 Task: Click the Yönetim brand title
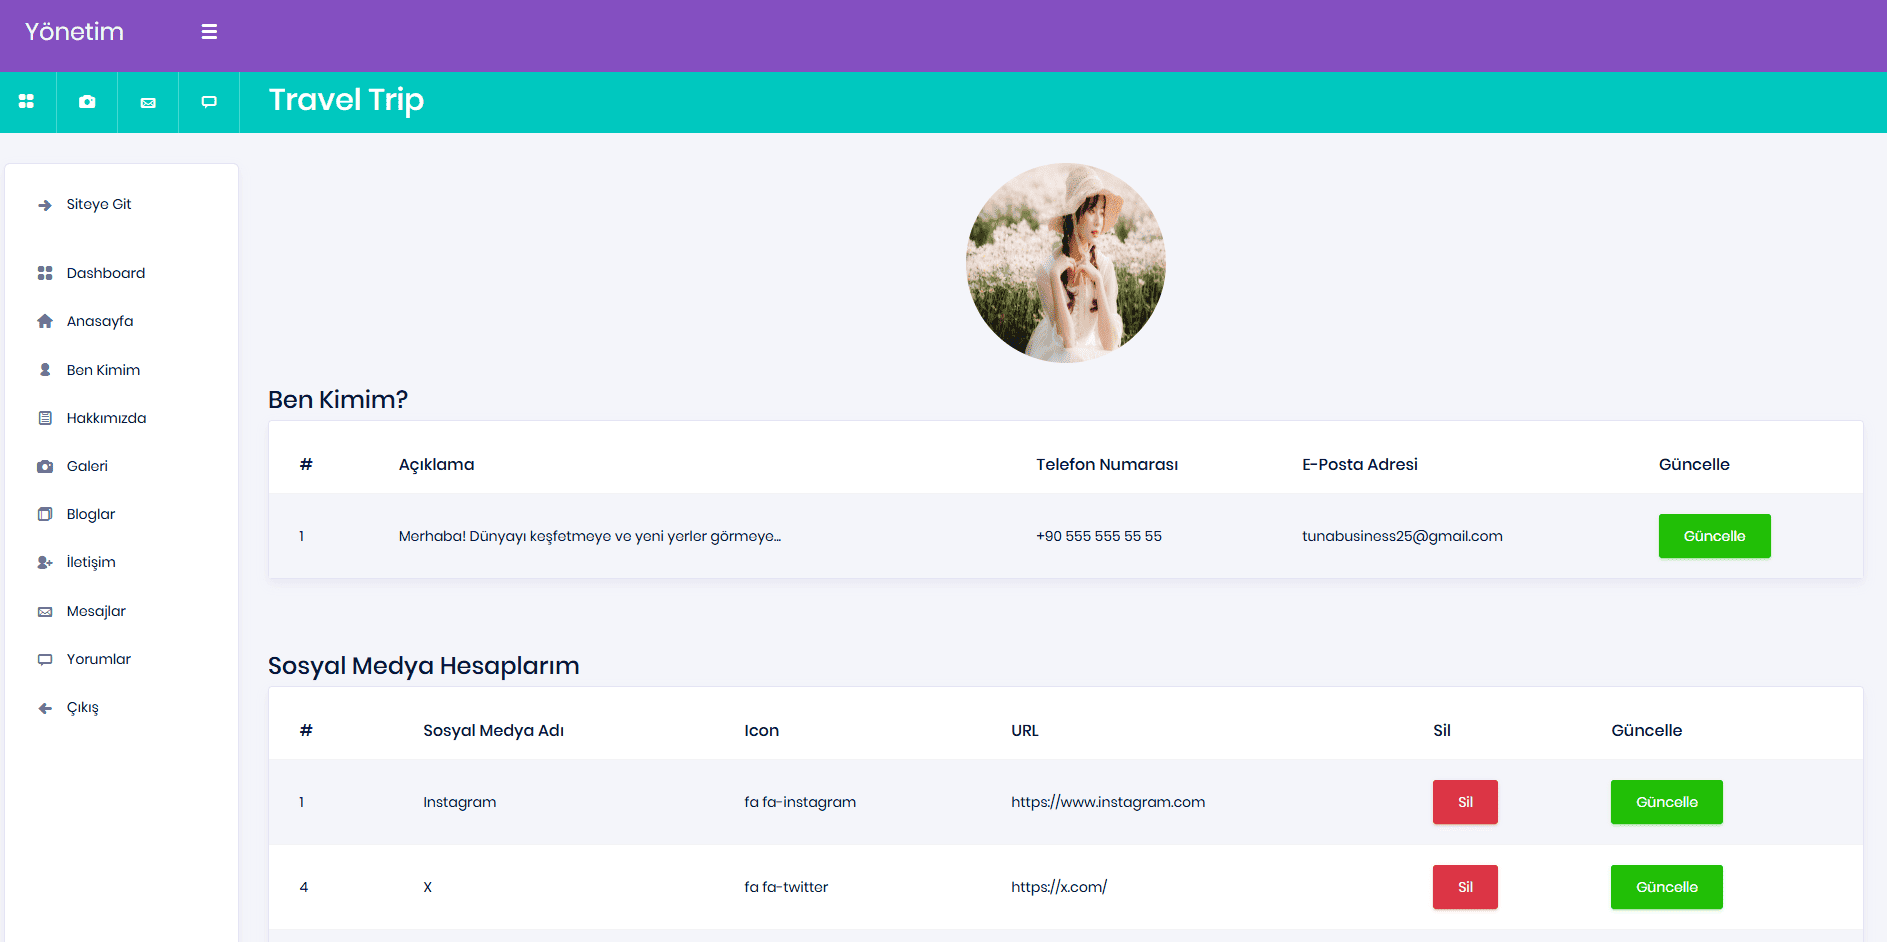[75, 32]
